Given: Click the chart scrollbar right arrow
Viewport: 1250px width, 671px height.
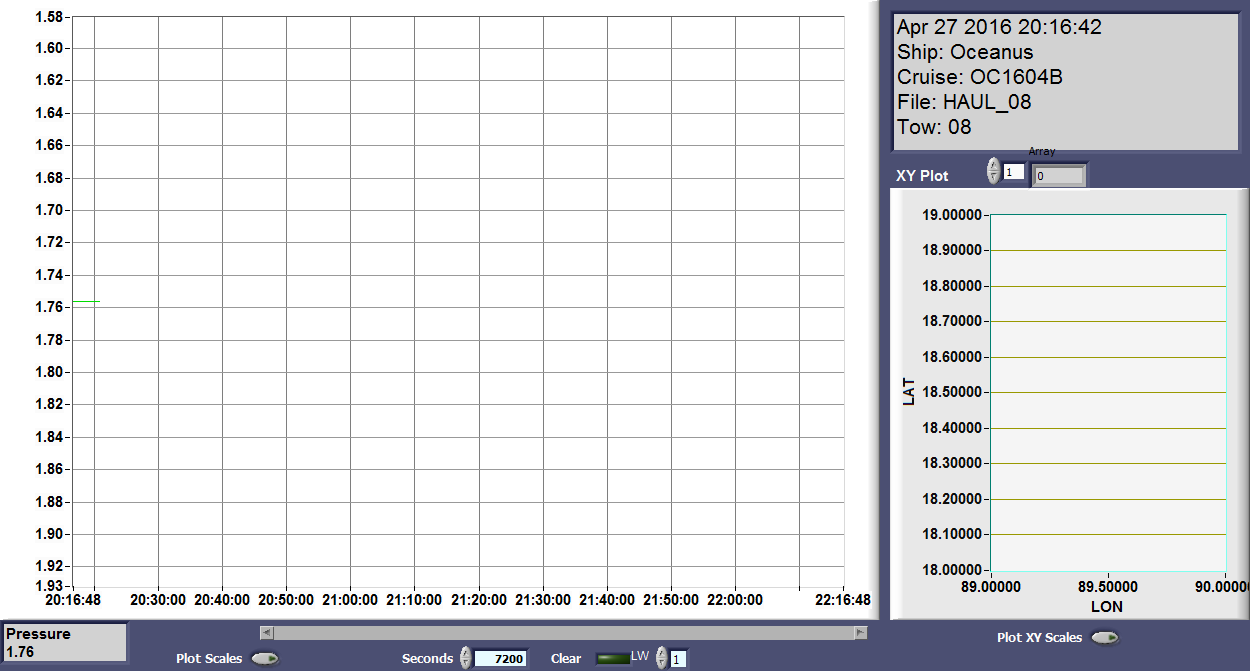Looking at the screenshot, I should [860, 632].
